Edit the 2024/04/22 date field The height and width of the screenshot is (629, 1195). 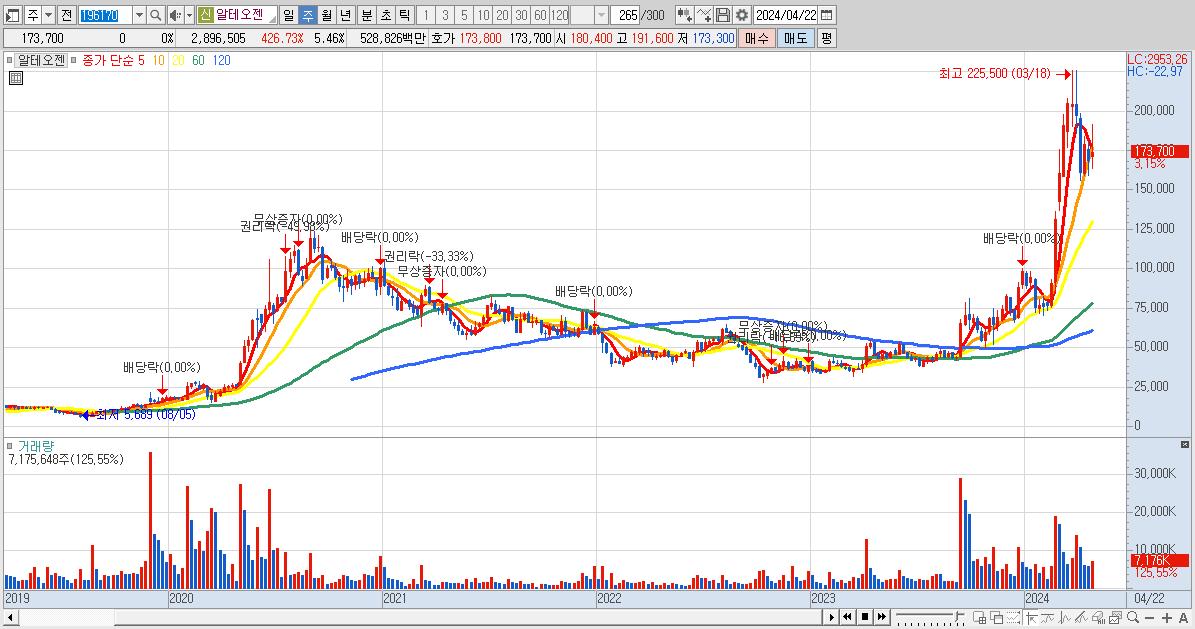coord(786,14)
